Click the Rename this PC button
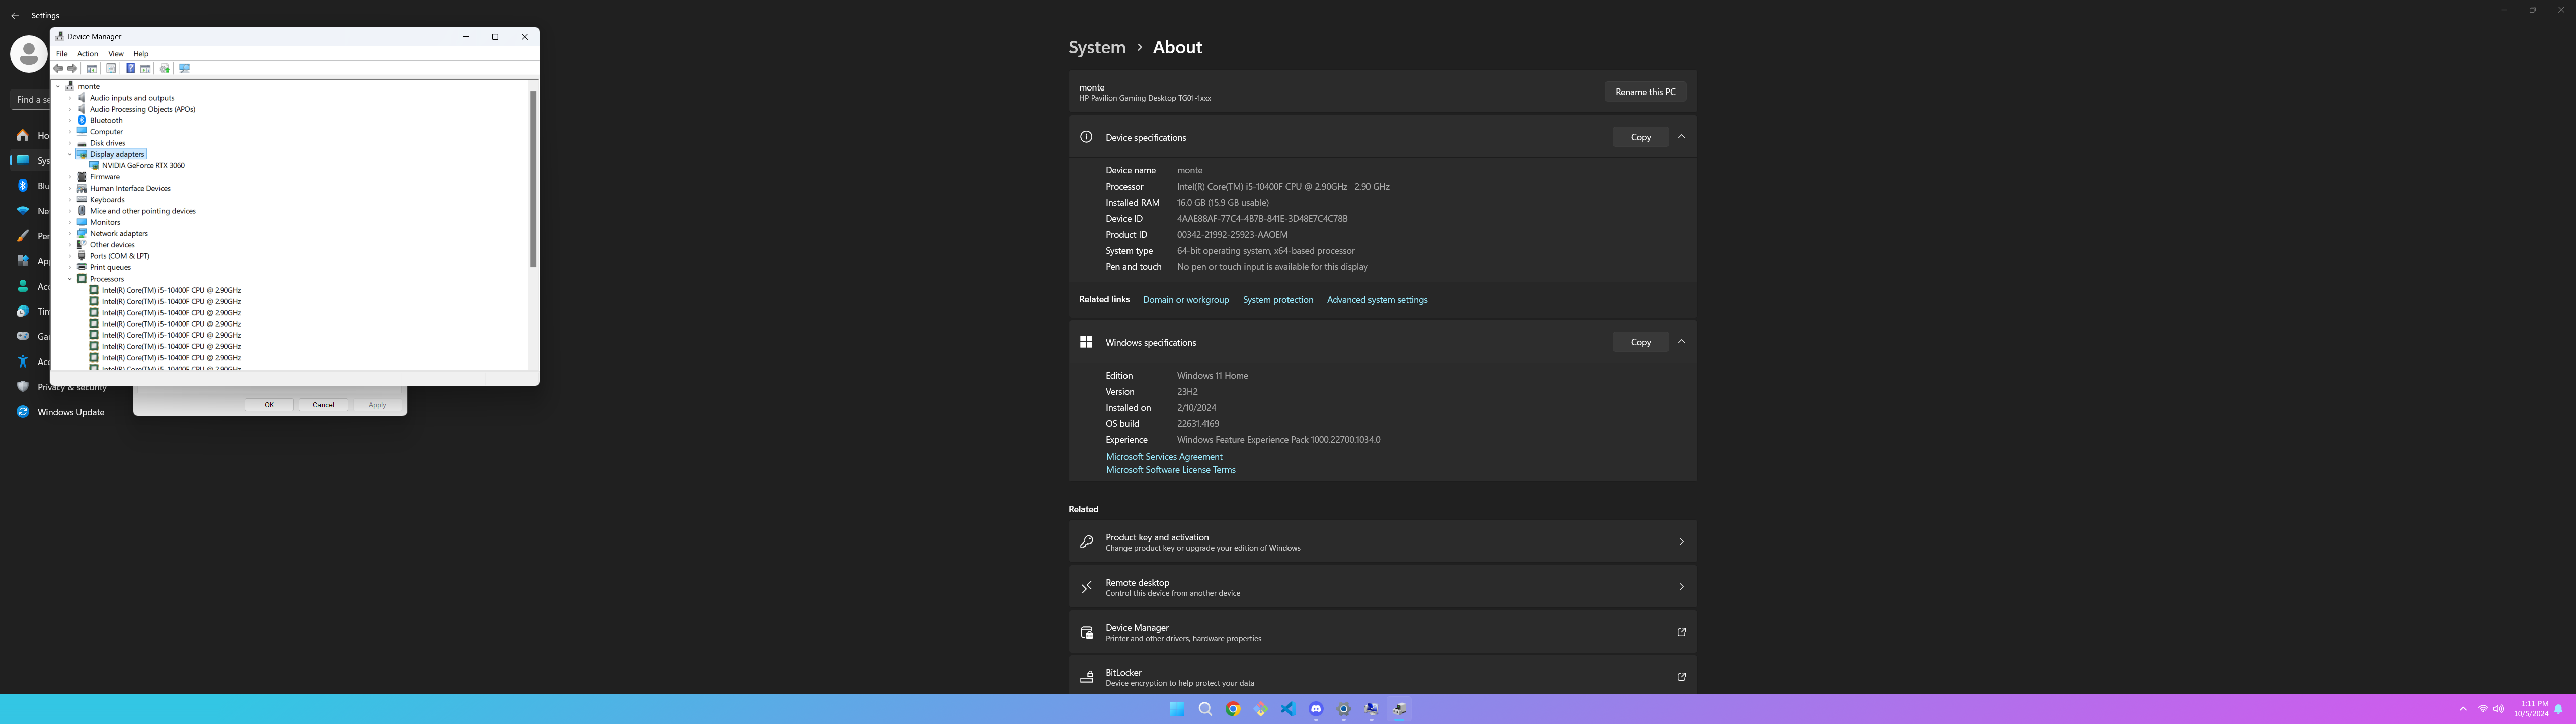The image size is (2576, 724). (x=1645, y=92)
